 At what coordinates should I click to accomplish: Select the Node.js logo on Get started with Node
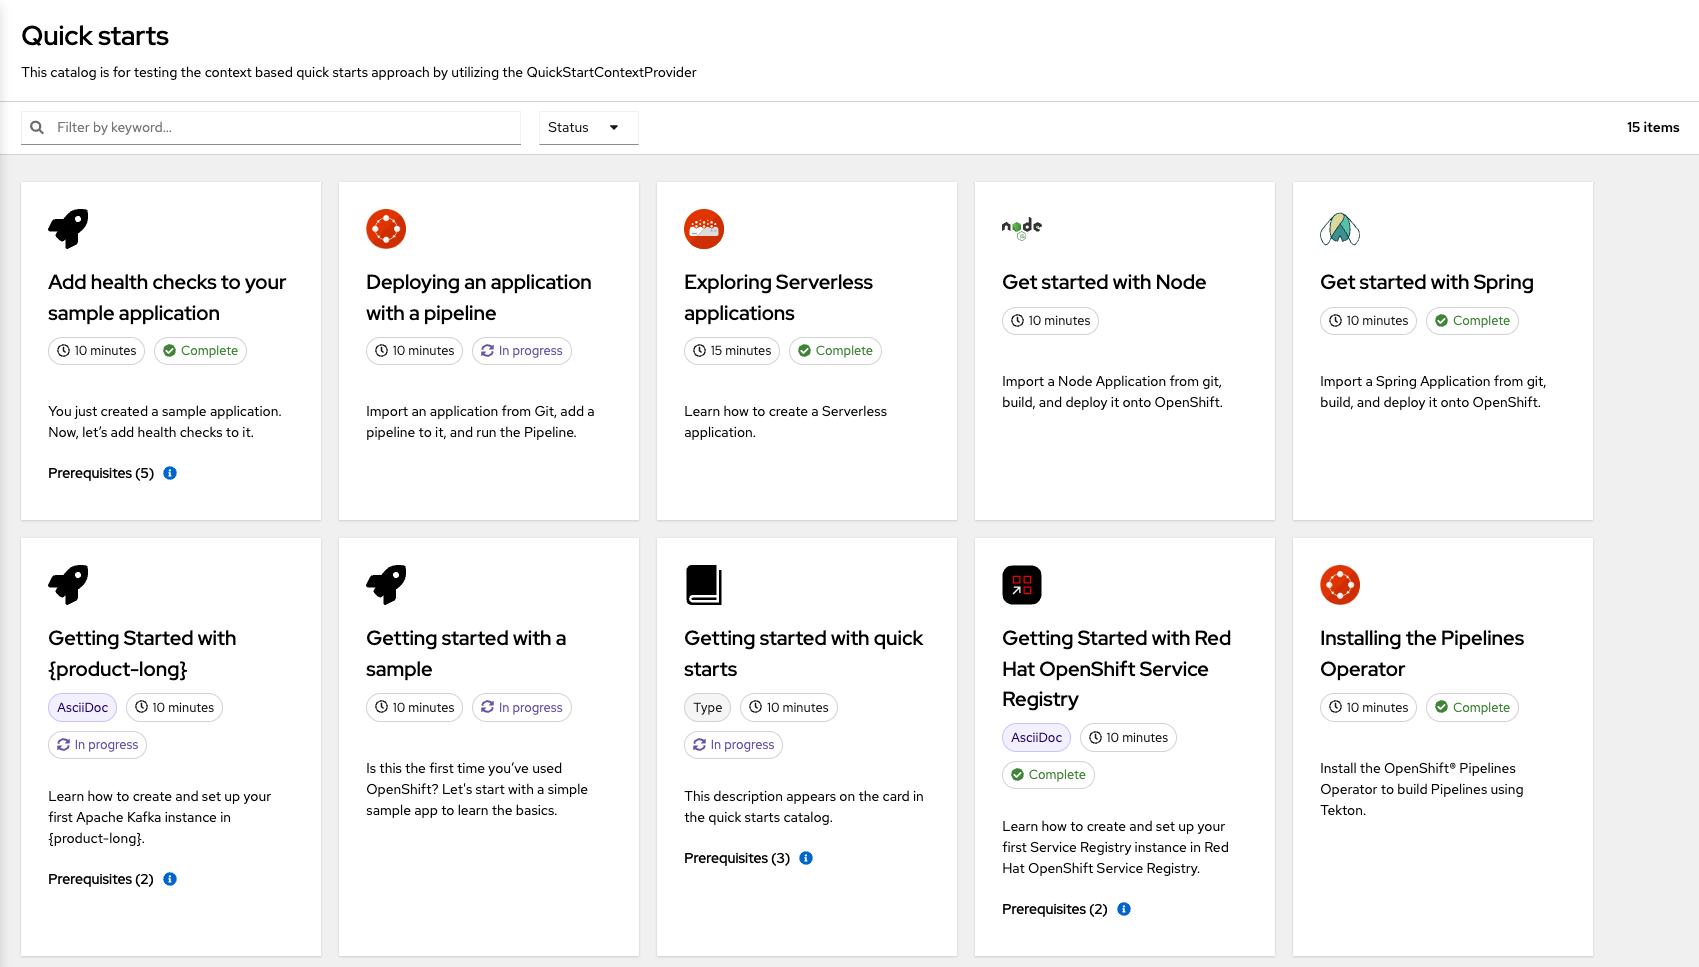tap(1021, 228)
